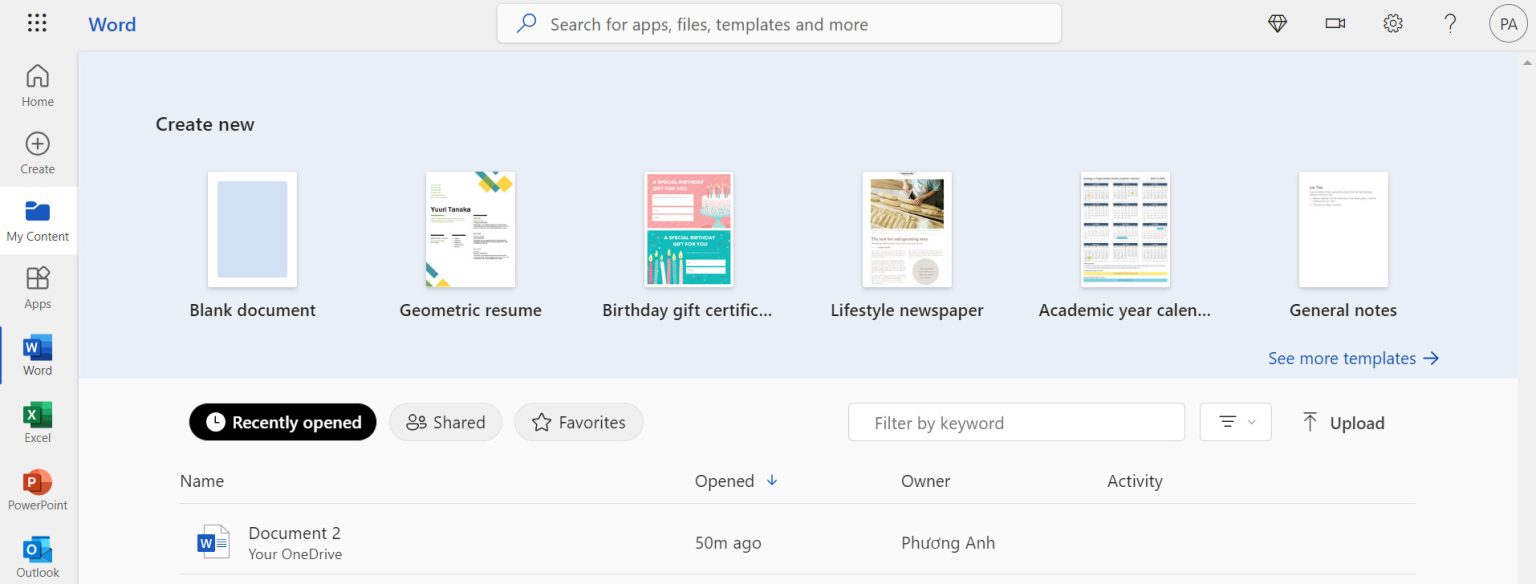Click the premium diamond icon
The width and height of the screenshot is (1536, 584).
(1277, 24)
